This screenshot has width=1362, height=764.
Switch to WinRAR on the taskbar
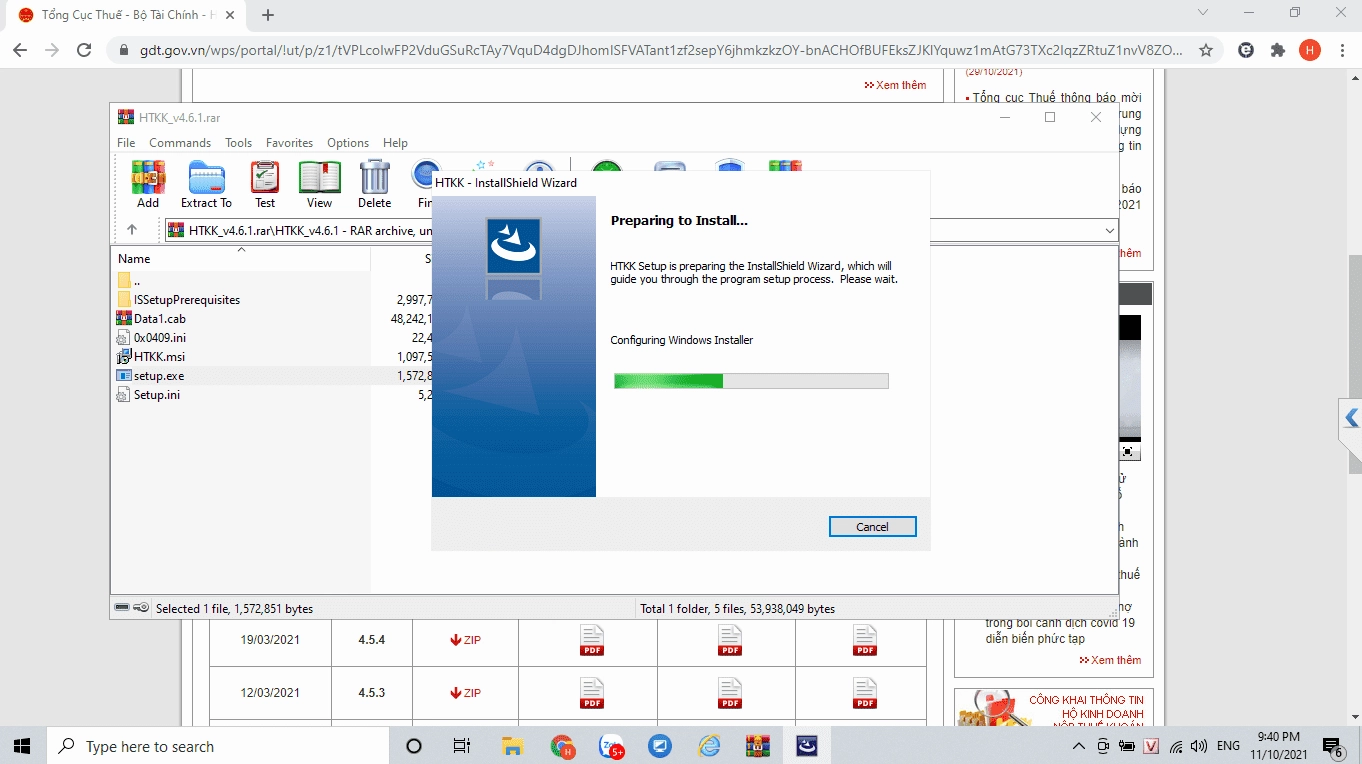(758, 746)
